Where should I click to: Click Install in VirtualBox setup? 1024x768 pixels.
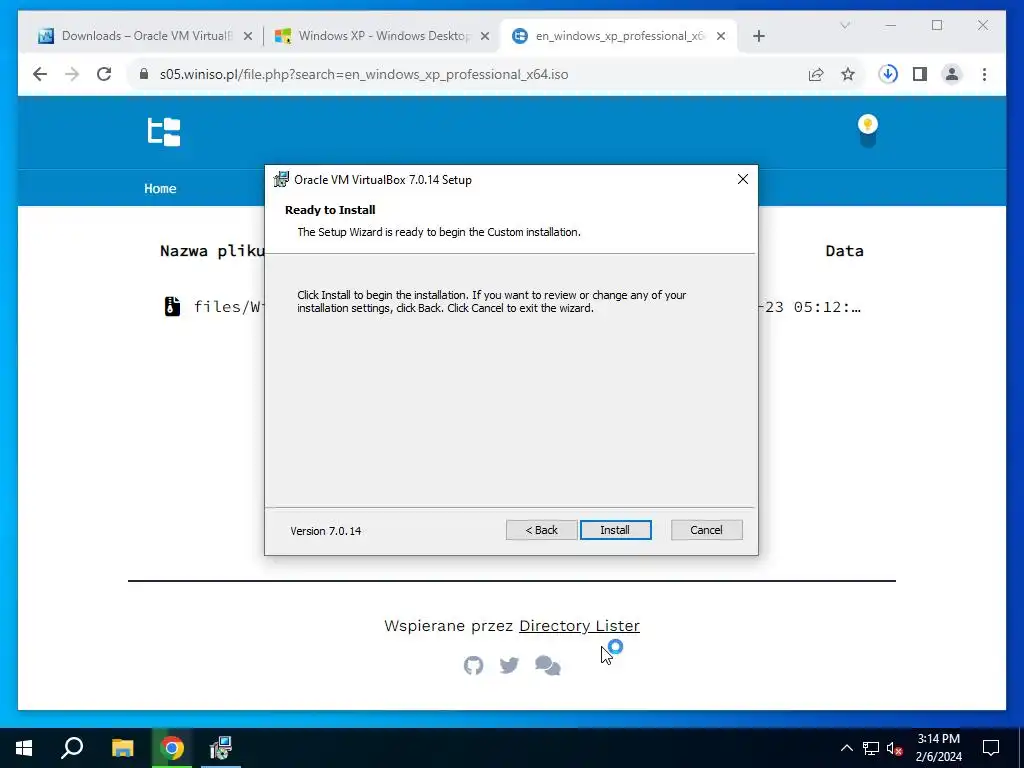click(615, 530)
